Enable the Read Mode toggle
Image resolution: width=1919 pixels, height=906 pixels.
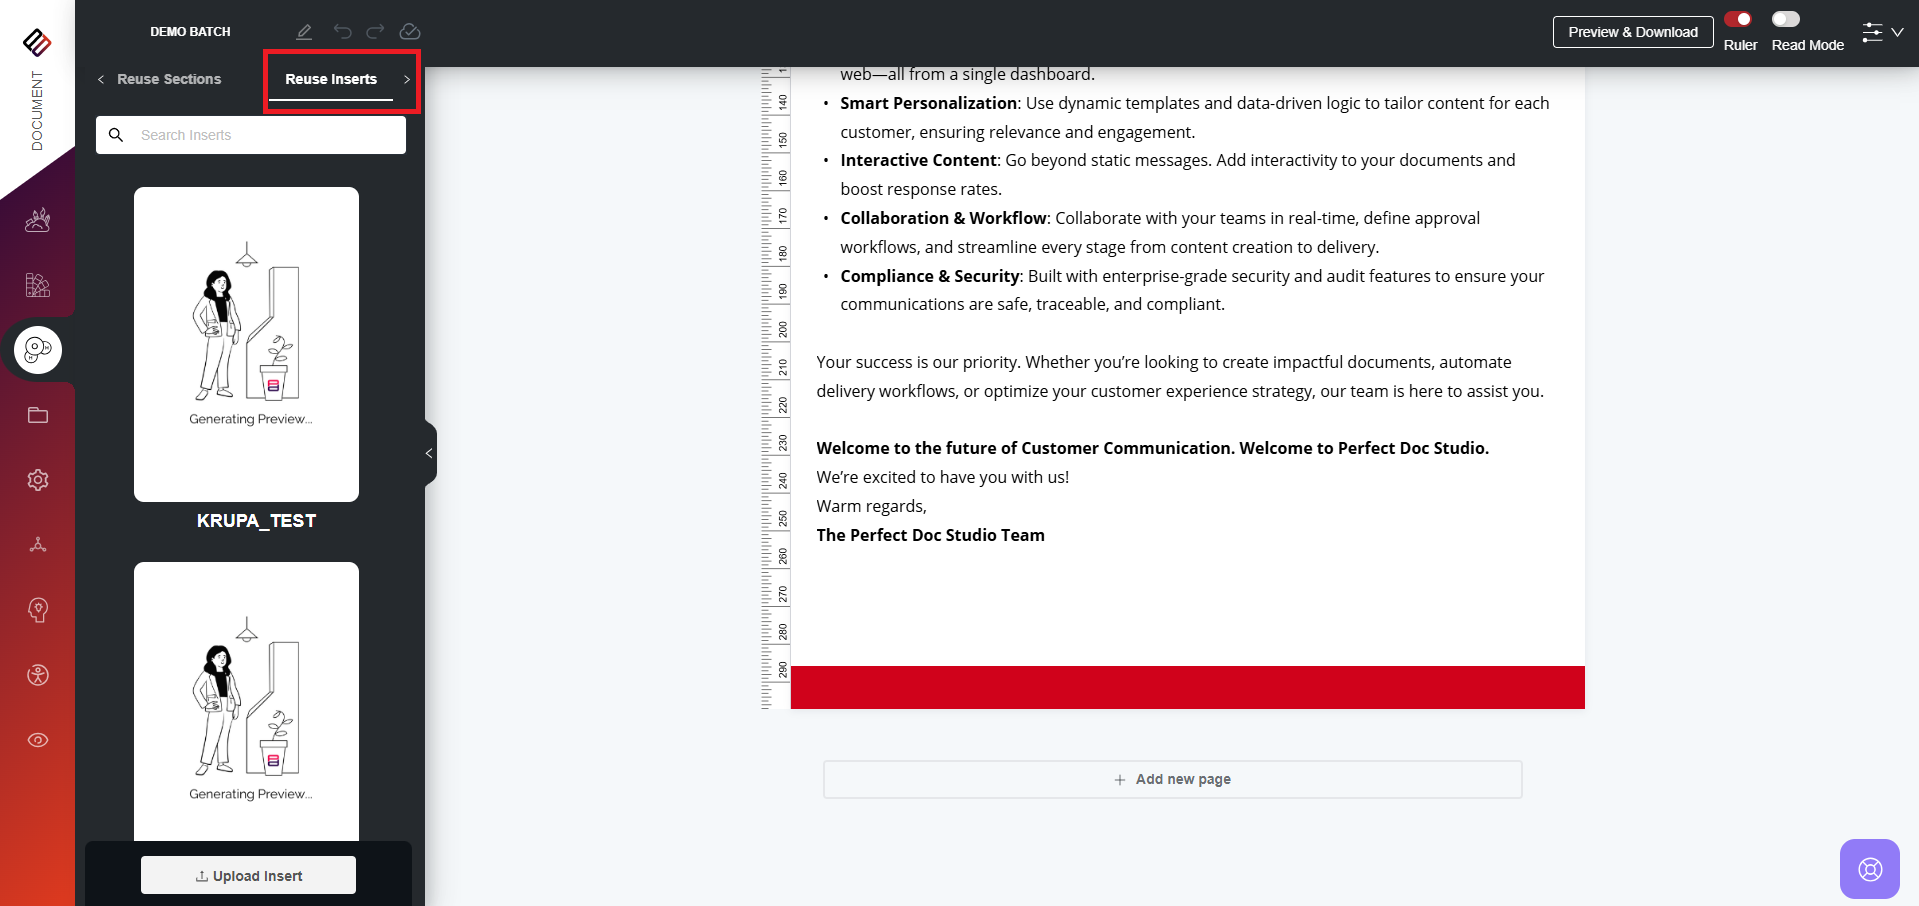point(1785,19)
